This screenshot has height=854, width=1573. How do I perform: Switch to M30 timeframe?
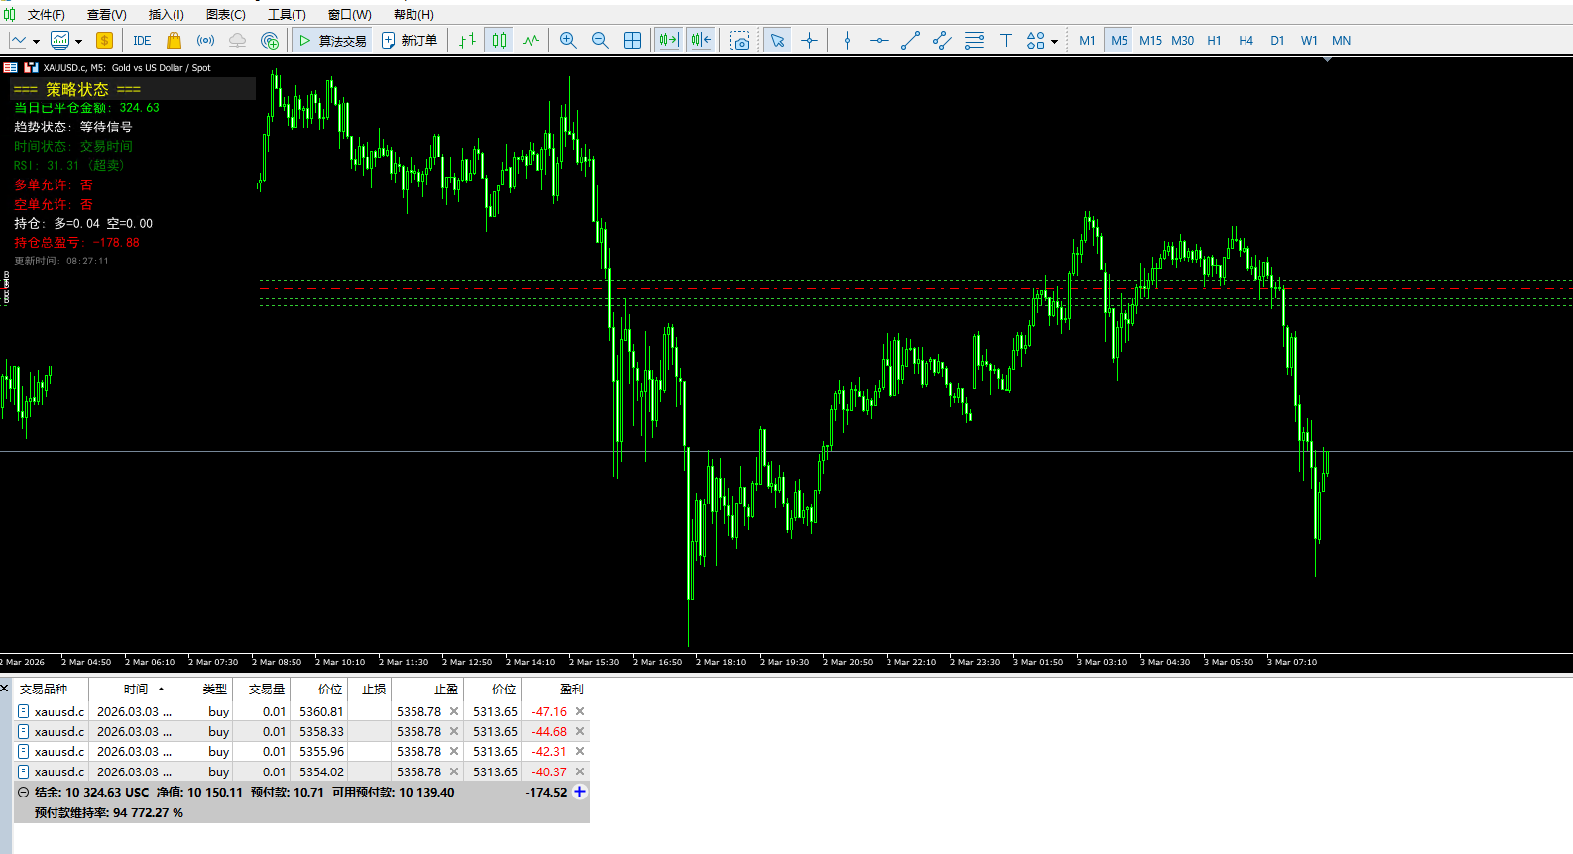(x=1183, y=40)
